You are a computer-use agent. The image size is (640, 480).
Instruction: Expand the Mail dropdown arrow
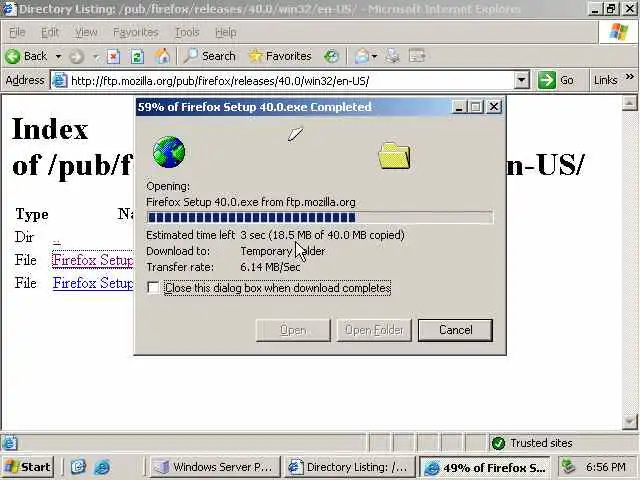point(374,56)
